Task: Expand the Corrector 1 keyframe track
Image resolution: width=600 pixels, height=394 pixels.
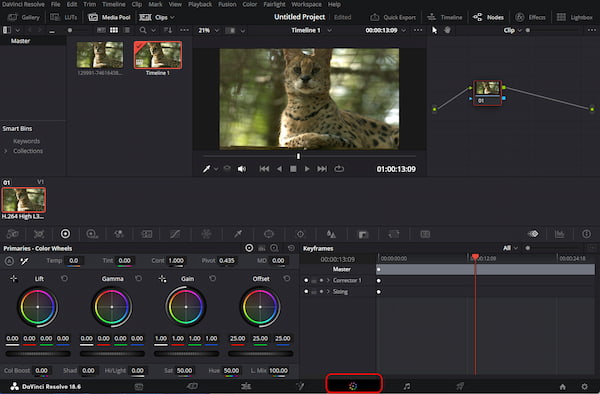Action: tap(328, 280)
